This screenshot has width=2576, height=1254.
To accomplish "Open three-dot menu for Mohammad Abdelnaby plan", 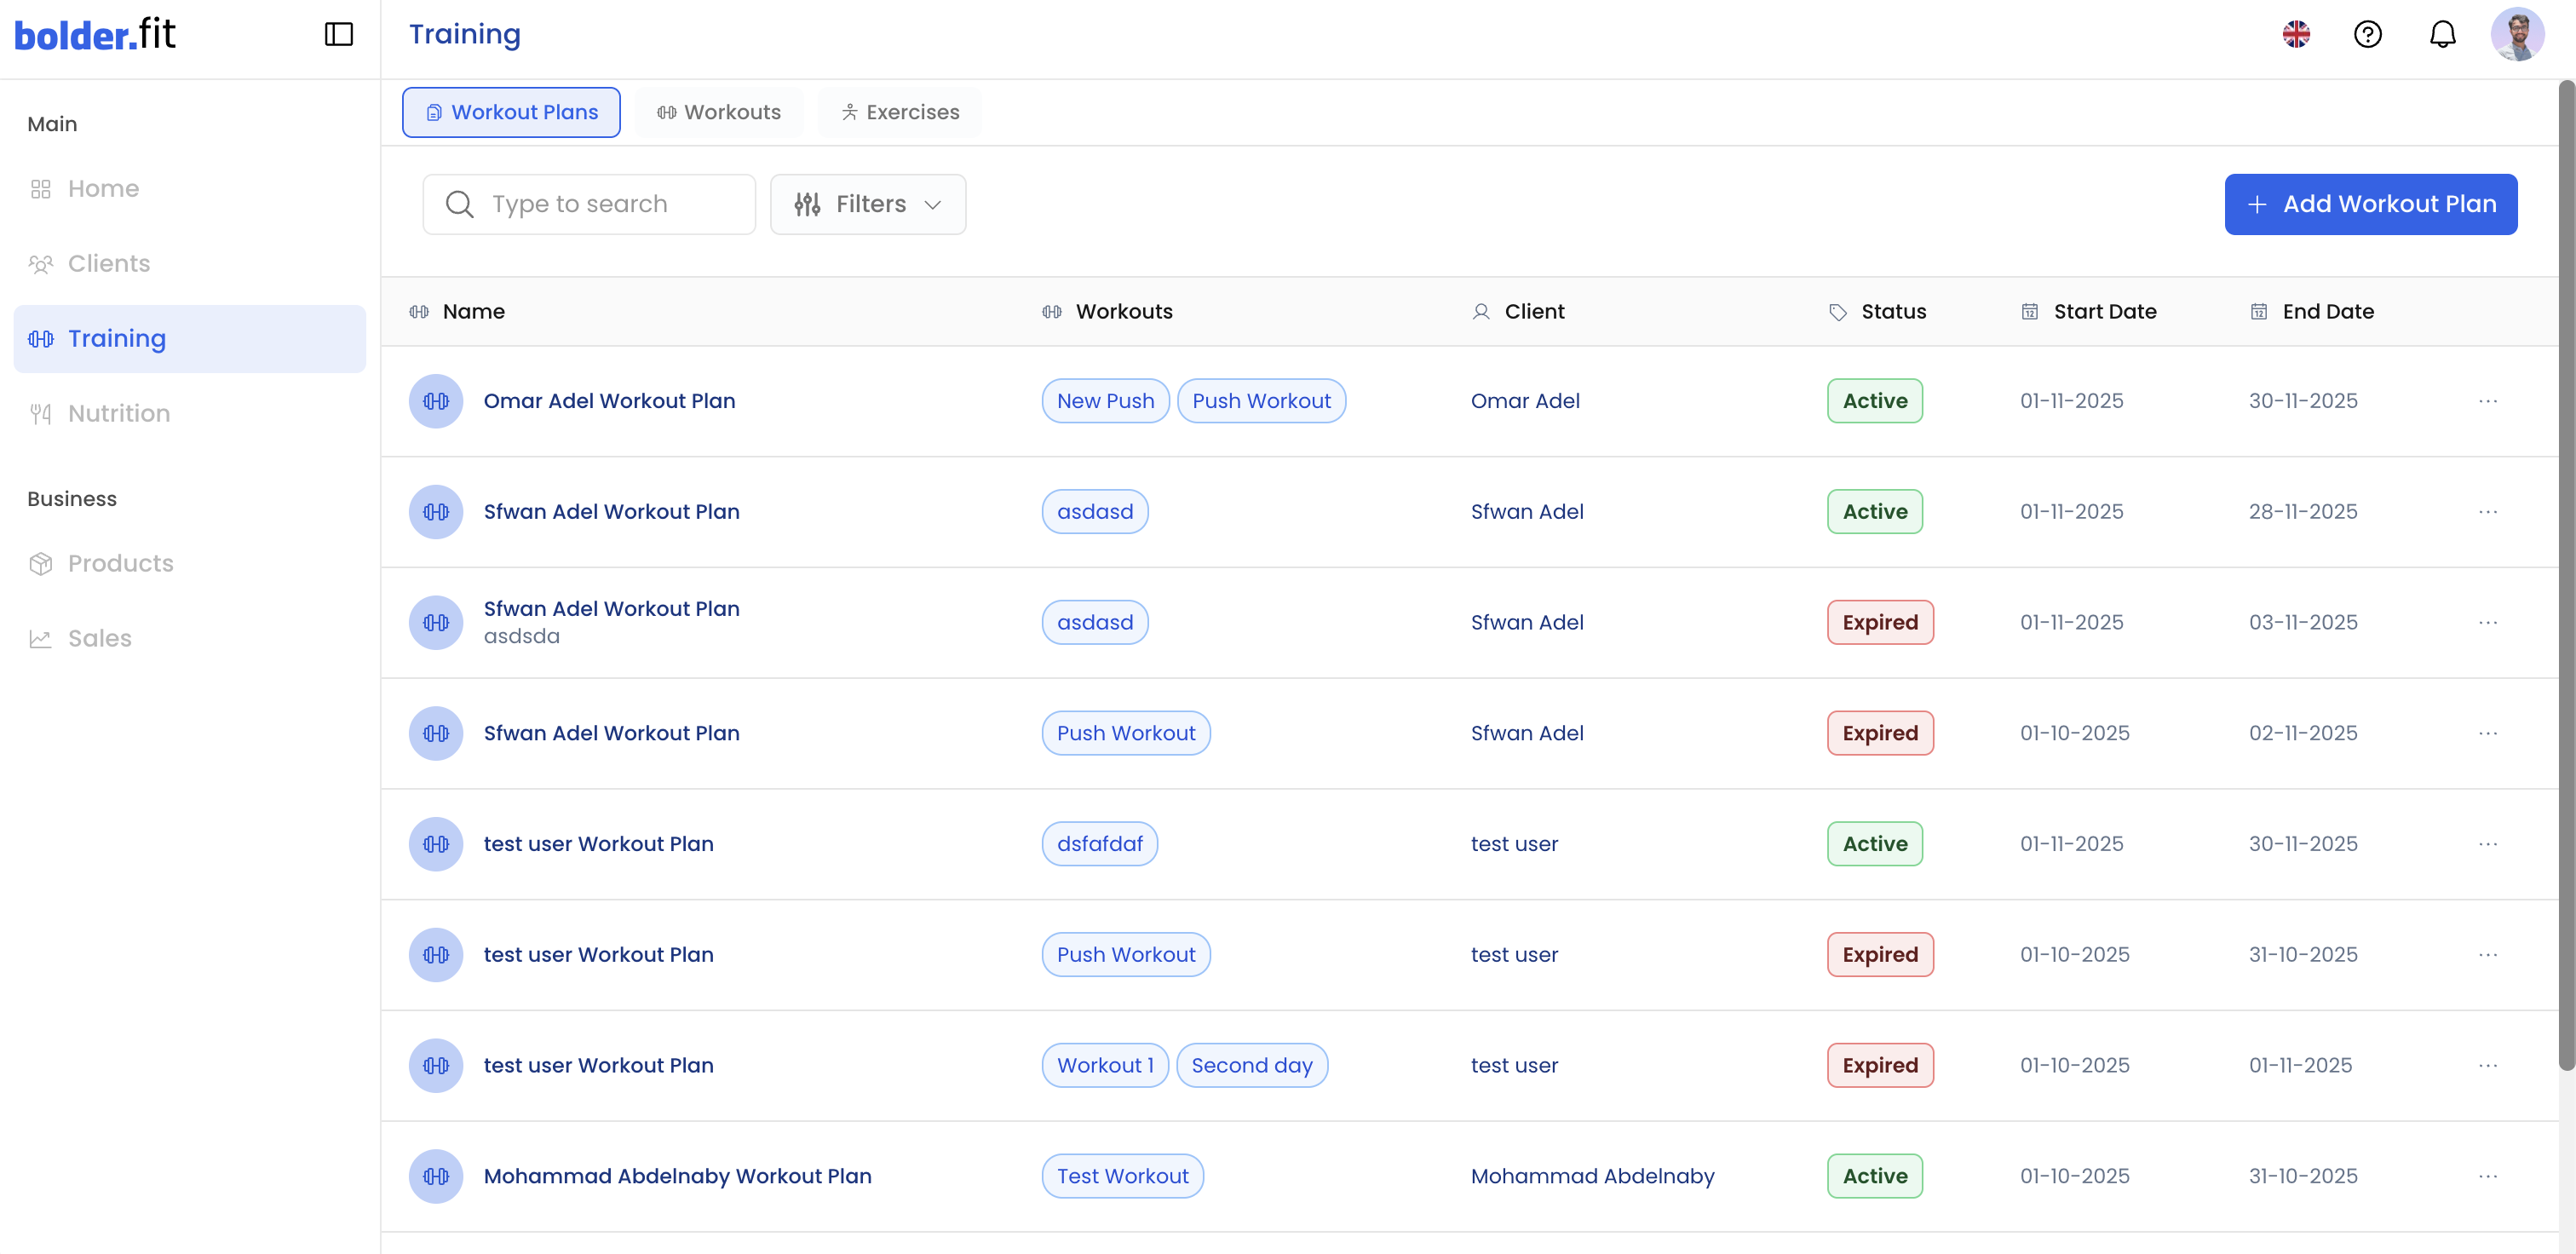I will (x=2488, y=1176).
